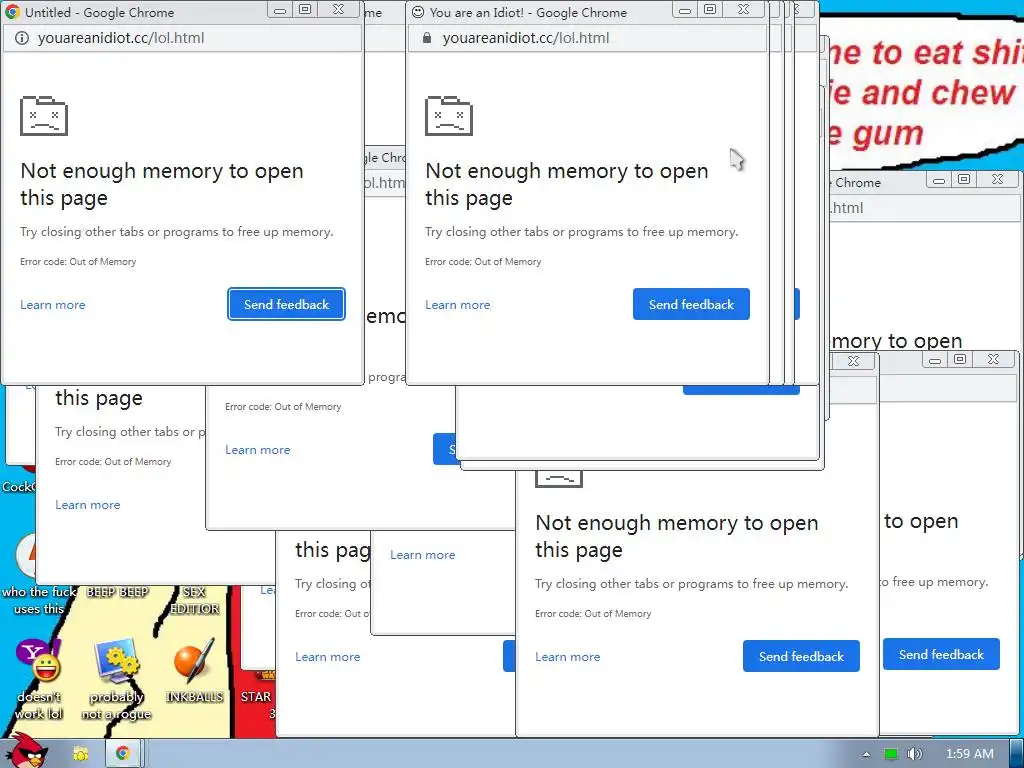Viewport: 1024px width, 768px height.
Task: Click Send feedback in You are an Idiot window
Action: pyautogui.click(x=691, y=304)
